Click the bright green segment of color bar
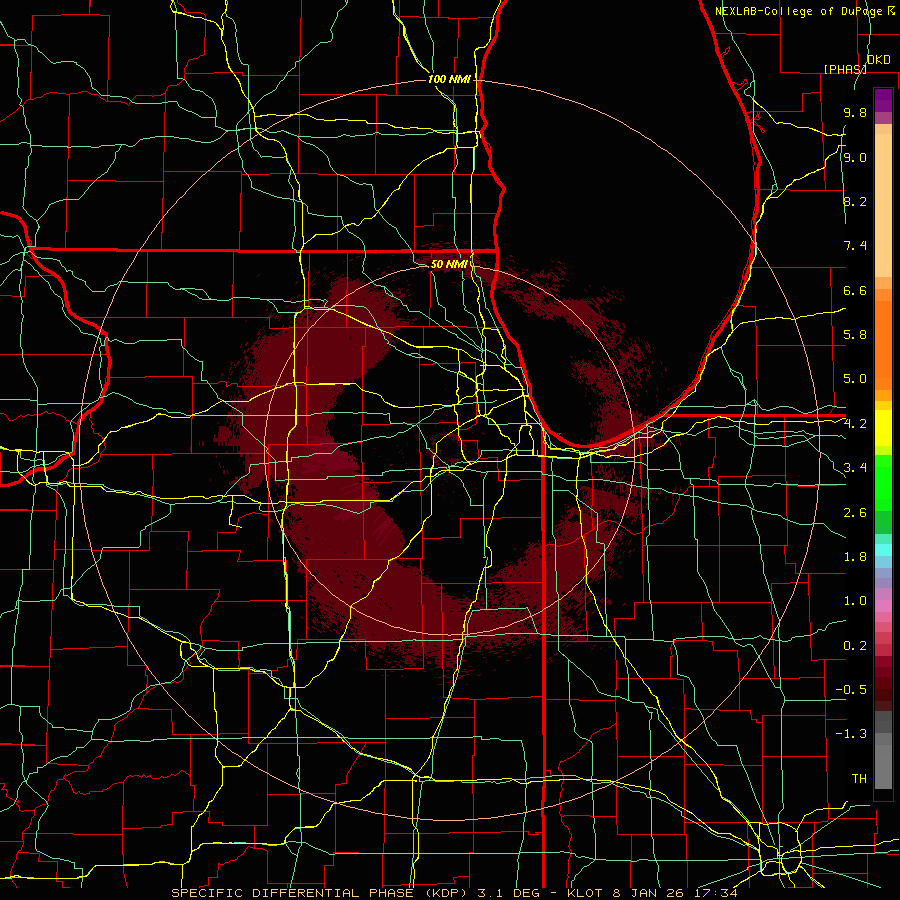 (883, 483)
